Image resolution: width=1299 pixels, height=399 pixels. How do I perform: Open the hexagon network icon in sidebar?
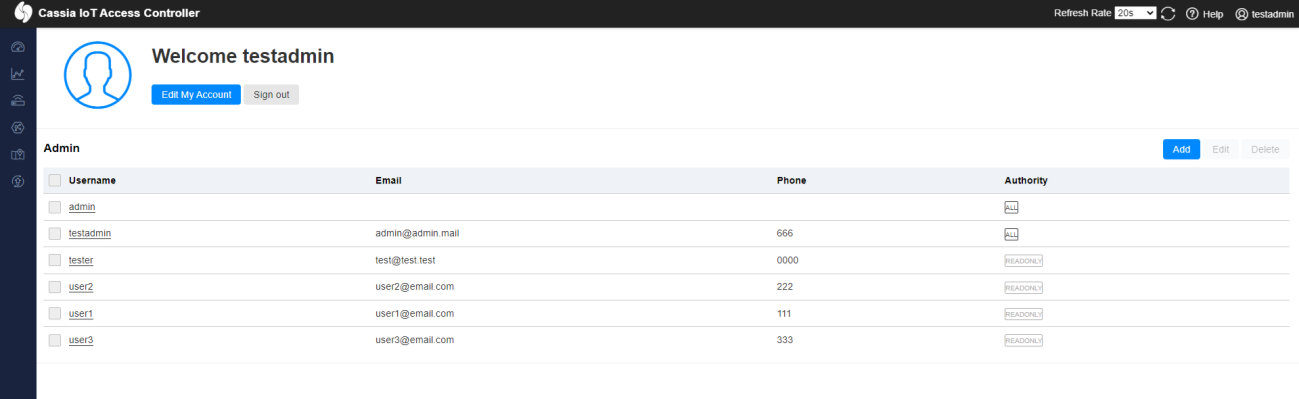click(x=17, y=127)
